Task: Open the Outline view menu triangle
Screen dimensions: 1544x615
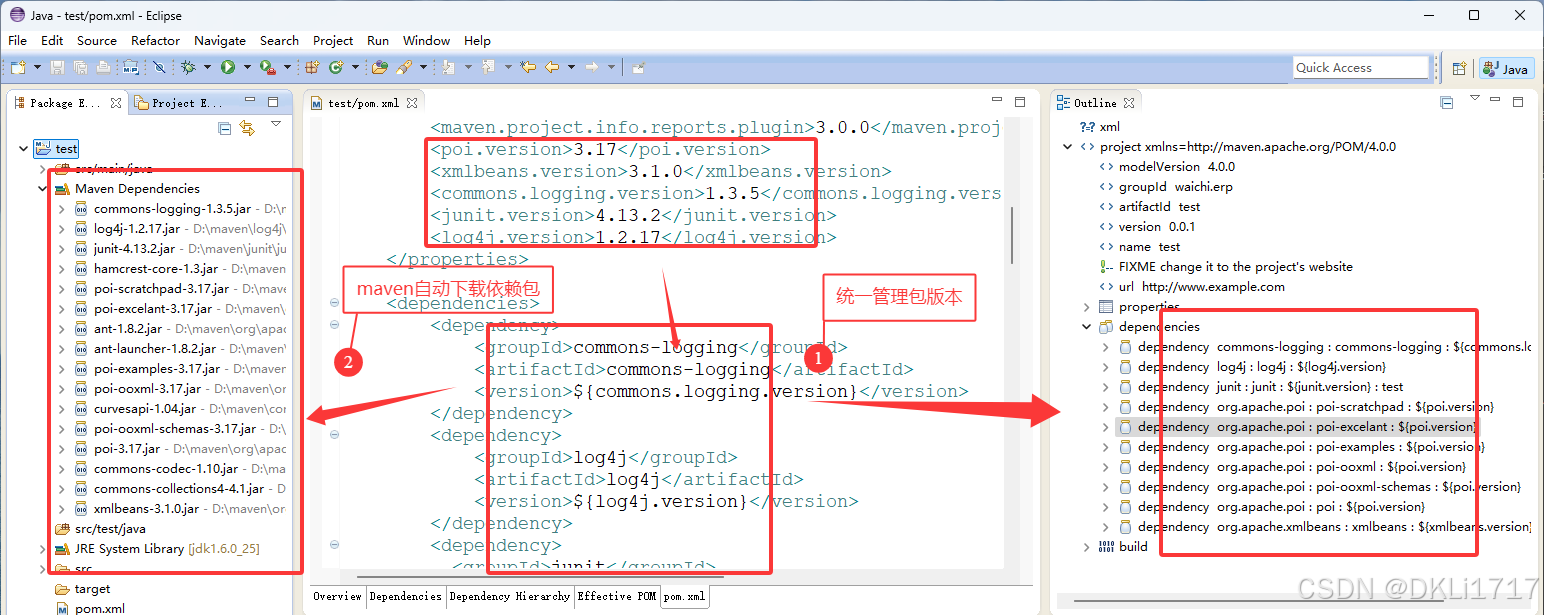Action: coord(1475,98)
